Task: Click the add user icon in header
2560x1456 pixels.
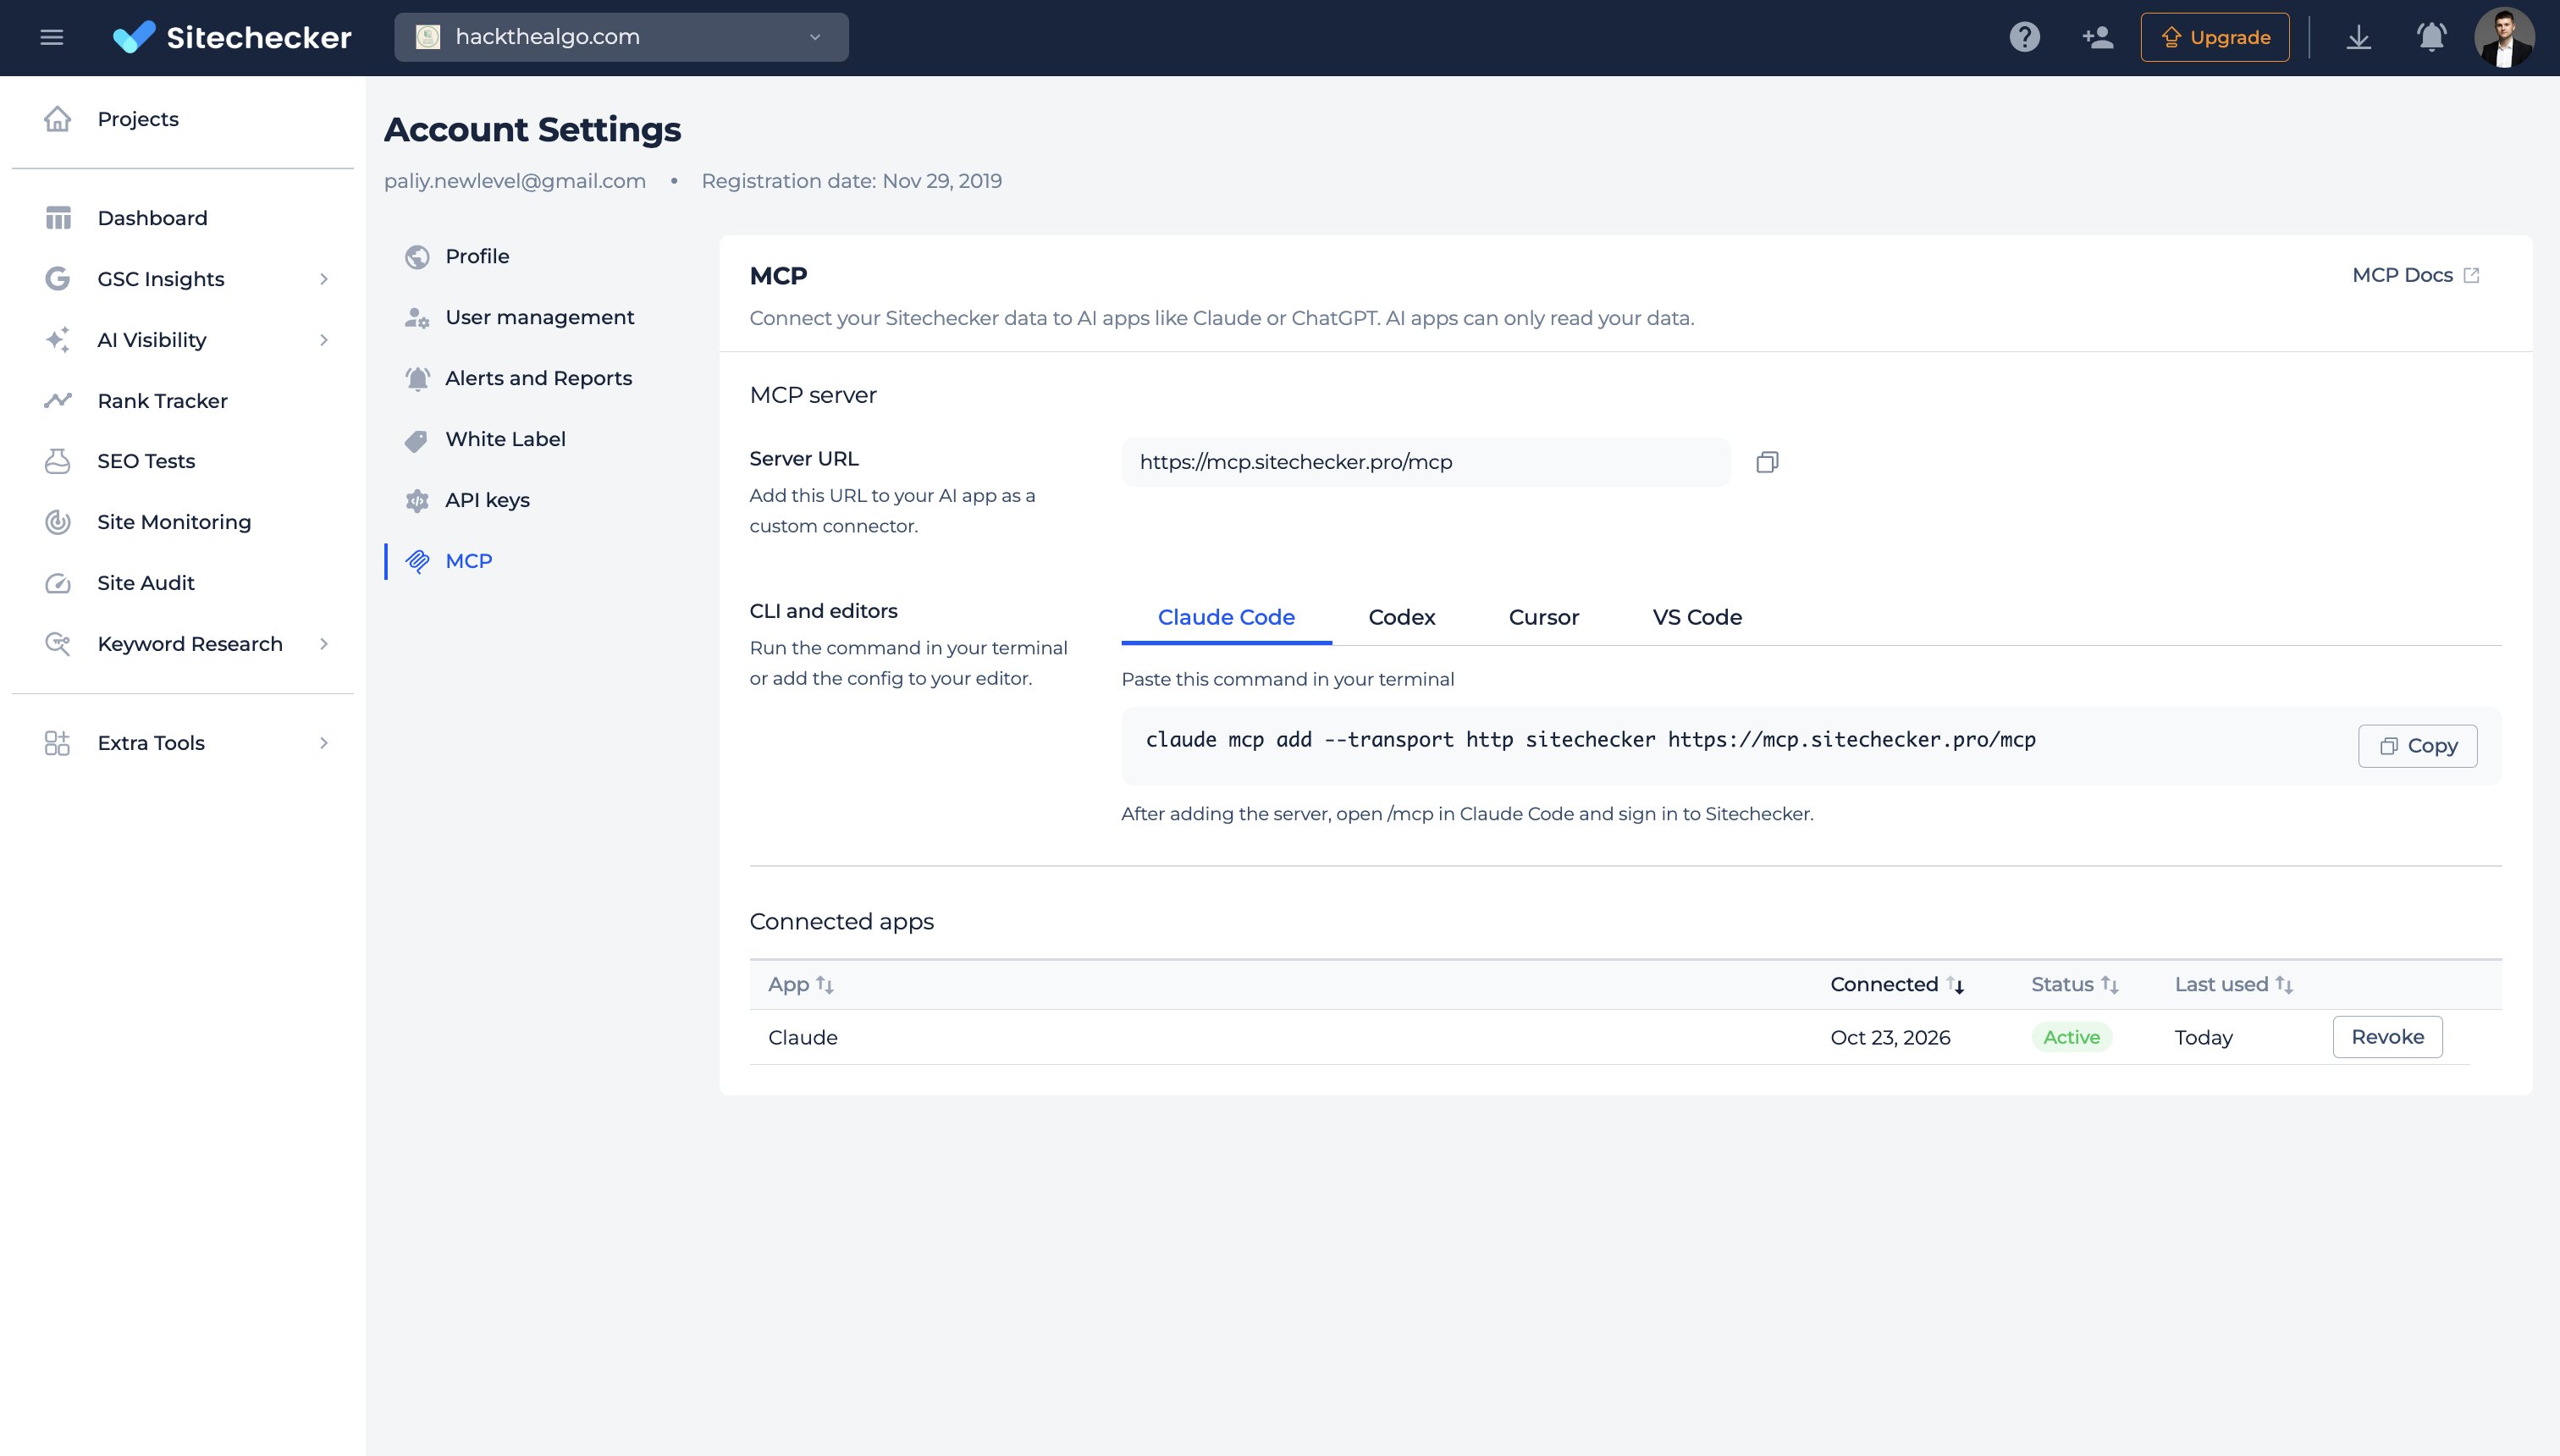Action: click(x=2097, y=37)
